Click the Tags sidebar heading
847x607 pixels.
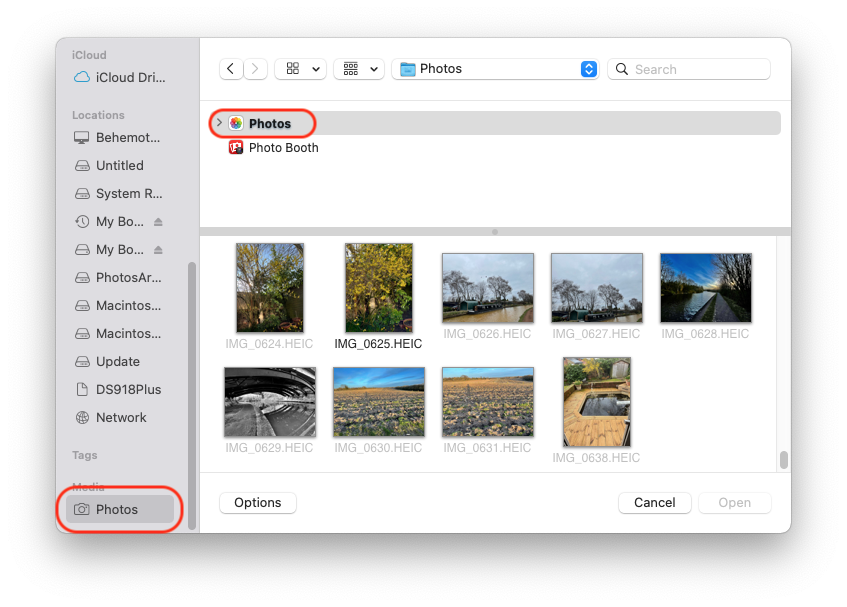click(85, 455)
